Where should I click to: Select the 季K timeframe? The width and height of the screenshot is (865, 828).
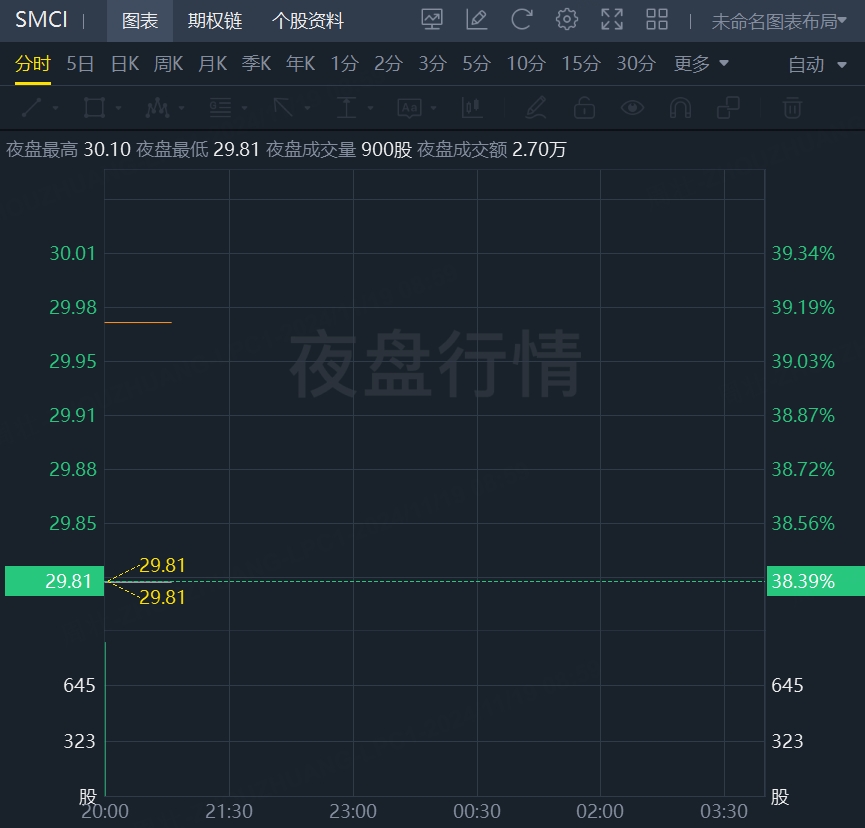pyautogui.click(x=256, y=63)
